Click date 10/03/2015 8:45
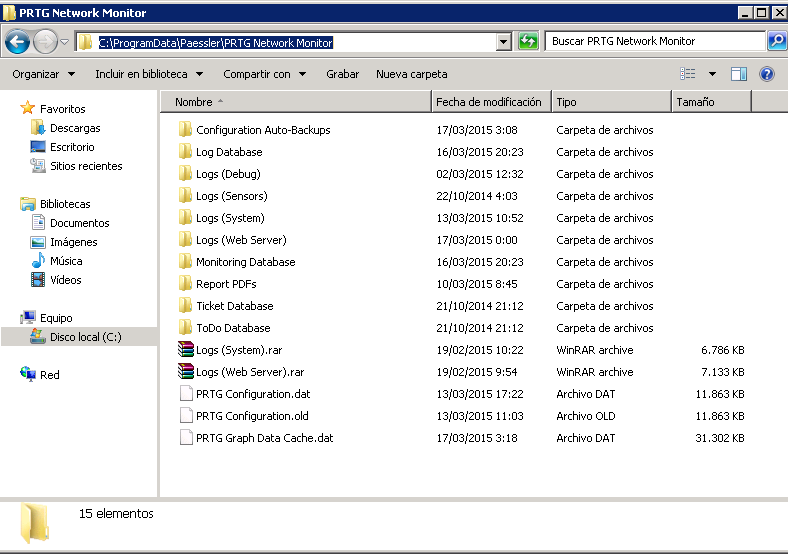The height and width of the screenshot is (554, 788). click(x=477, y=284)
